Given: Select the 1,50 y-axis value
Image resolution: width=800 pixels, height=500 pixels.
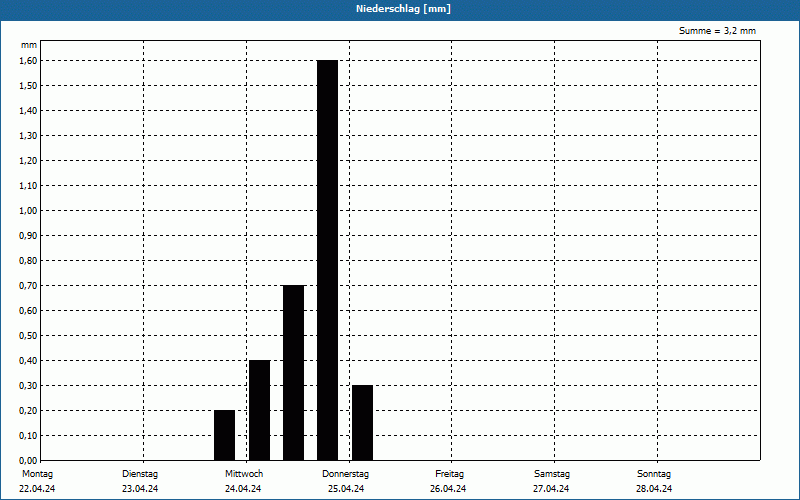Looking at the screenshot, I should pos(28,85).
